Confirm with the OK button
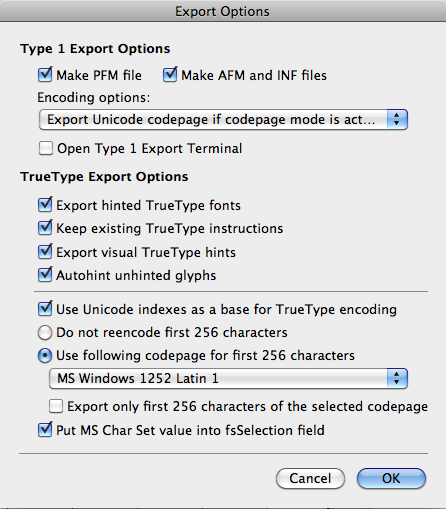446x509 pixels. pos(391,478)
